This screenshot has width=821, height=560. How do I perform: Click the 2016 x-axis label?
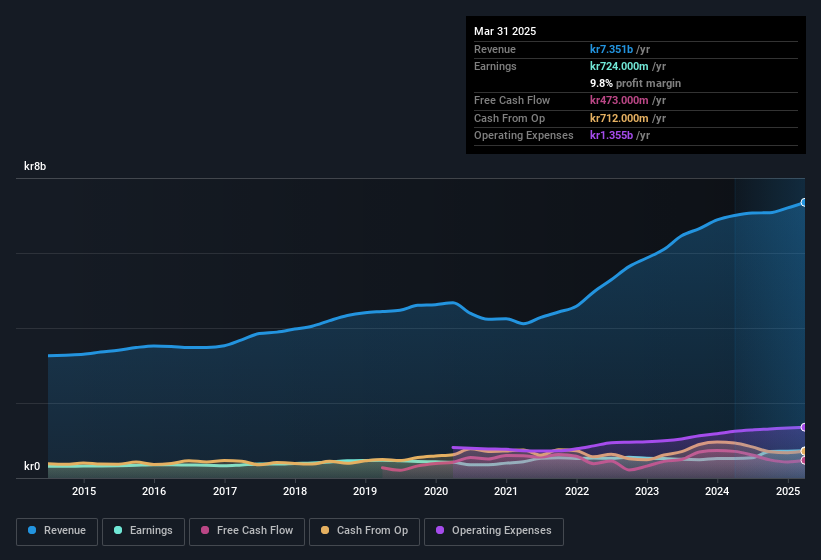(x=154, y=491)
